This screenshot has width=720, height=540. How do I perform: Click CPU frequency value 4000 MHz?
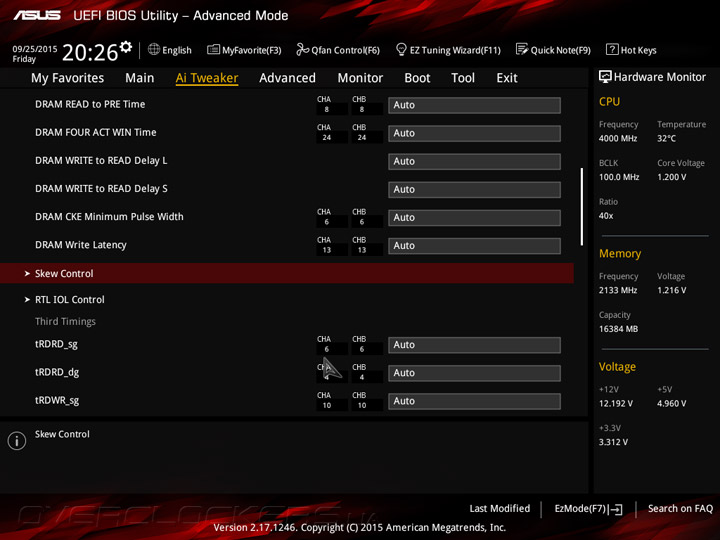pos(618,138)
